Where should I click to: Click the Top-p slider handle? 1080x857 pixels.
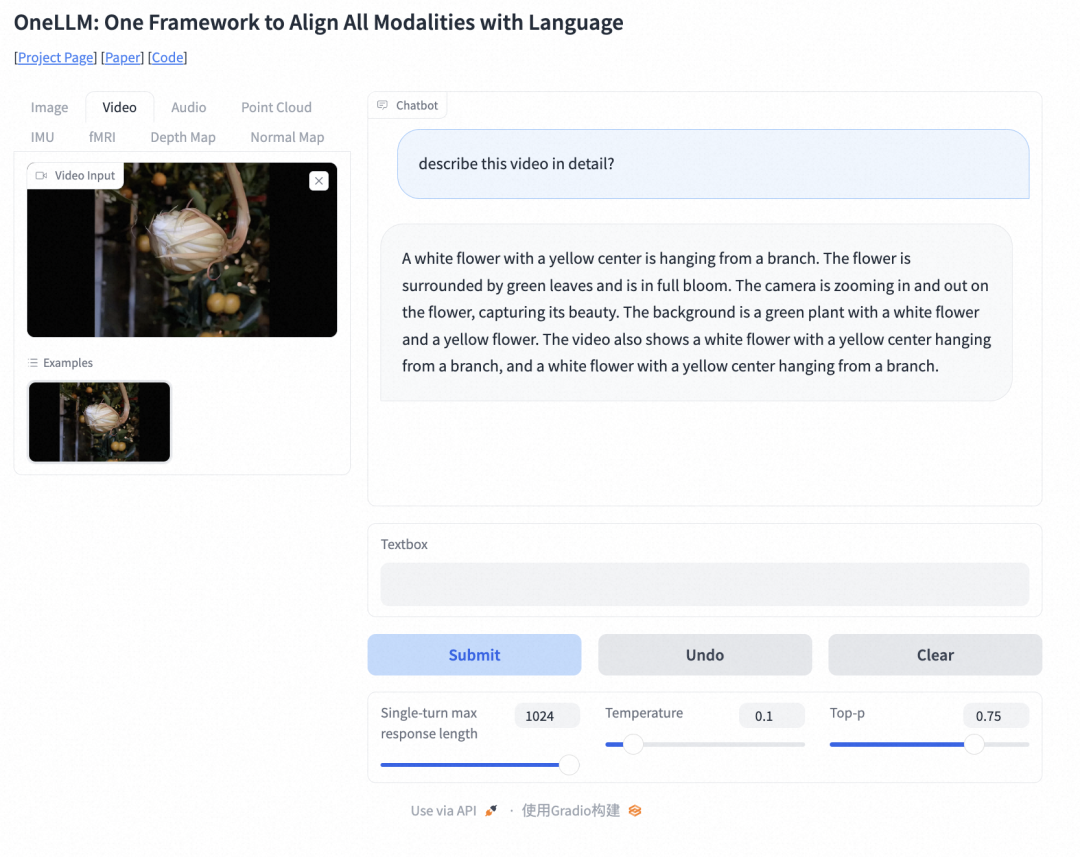coord(974,744)
